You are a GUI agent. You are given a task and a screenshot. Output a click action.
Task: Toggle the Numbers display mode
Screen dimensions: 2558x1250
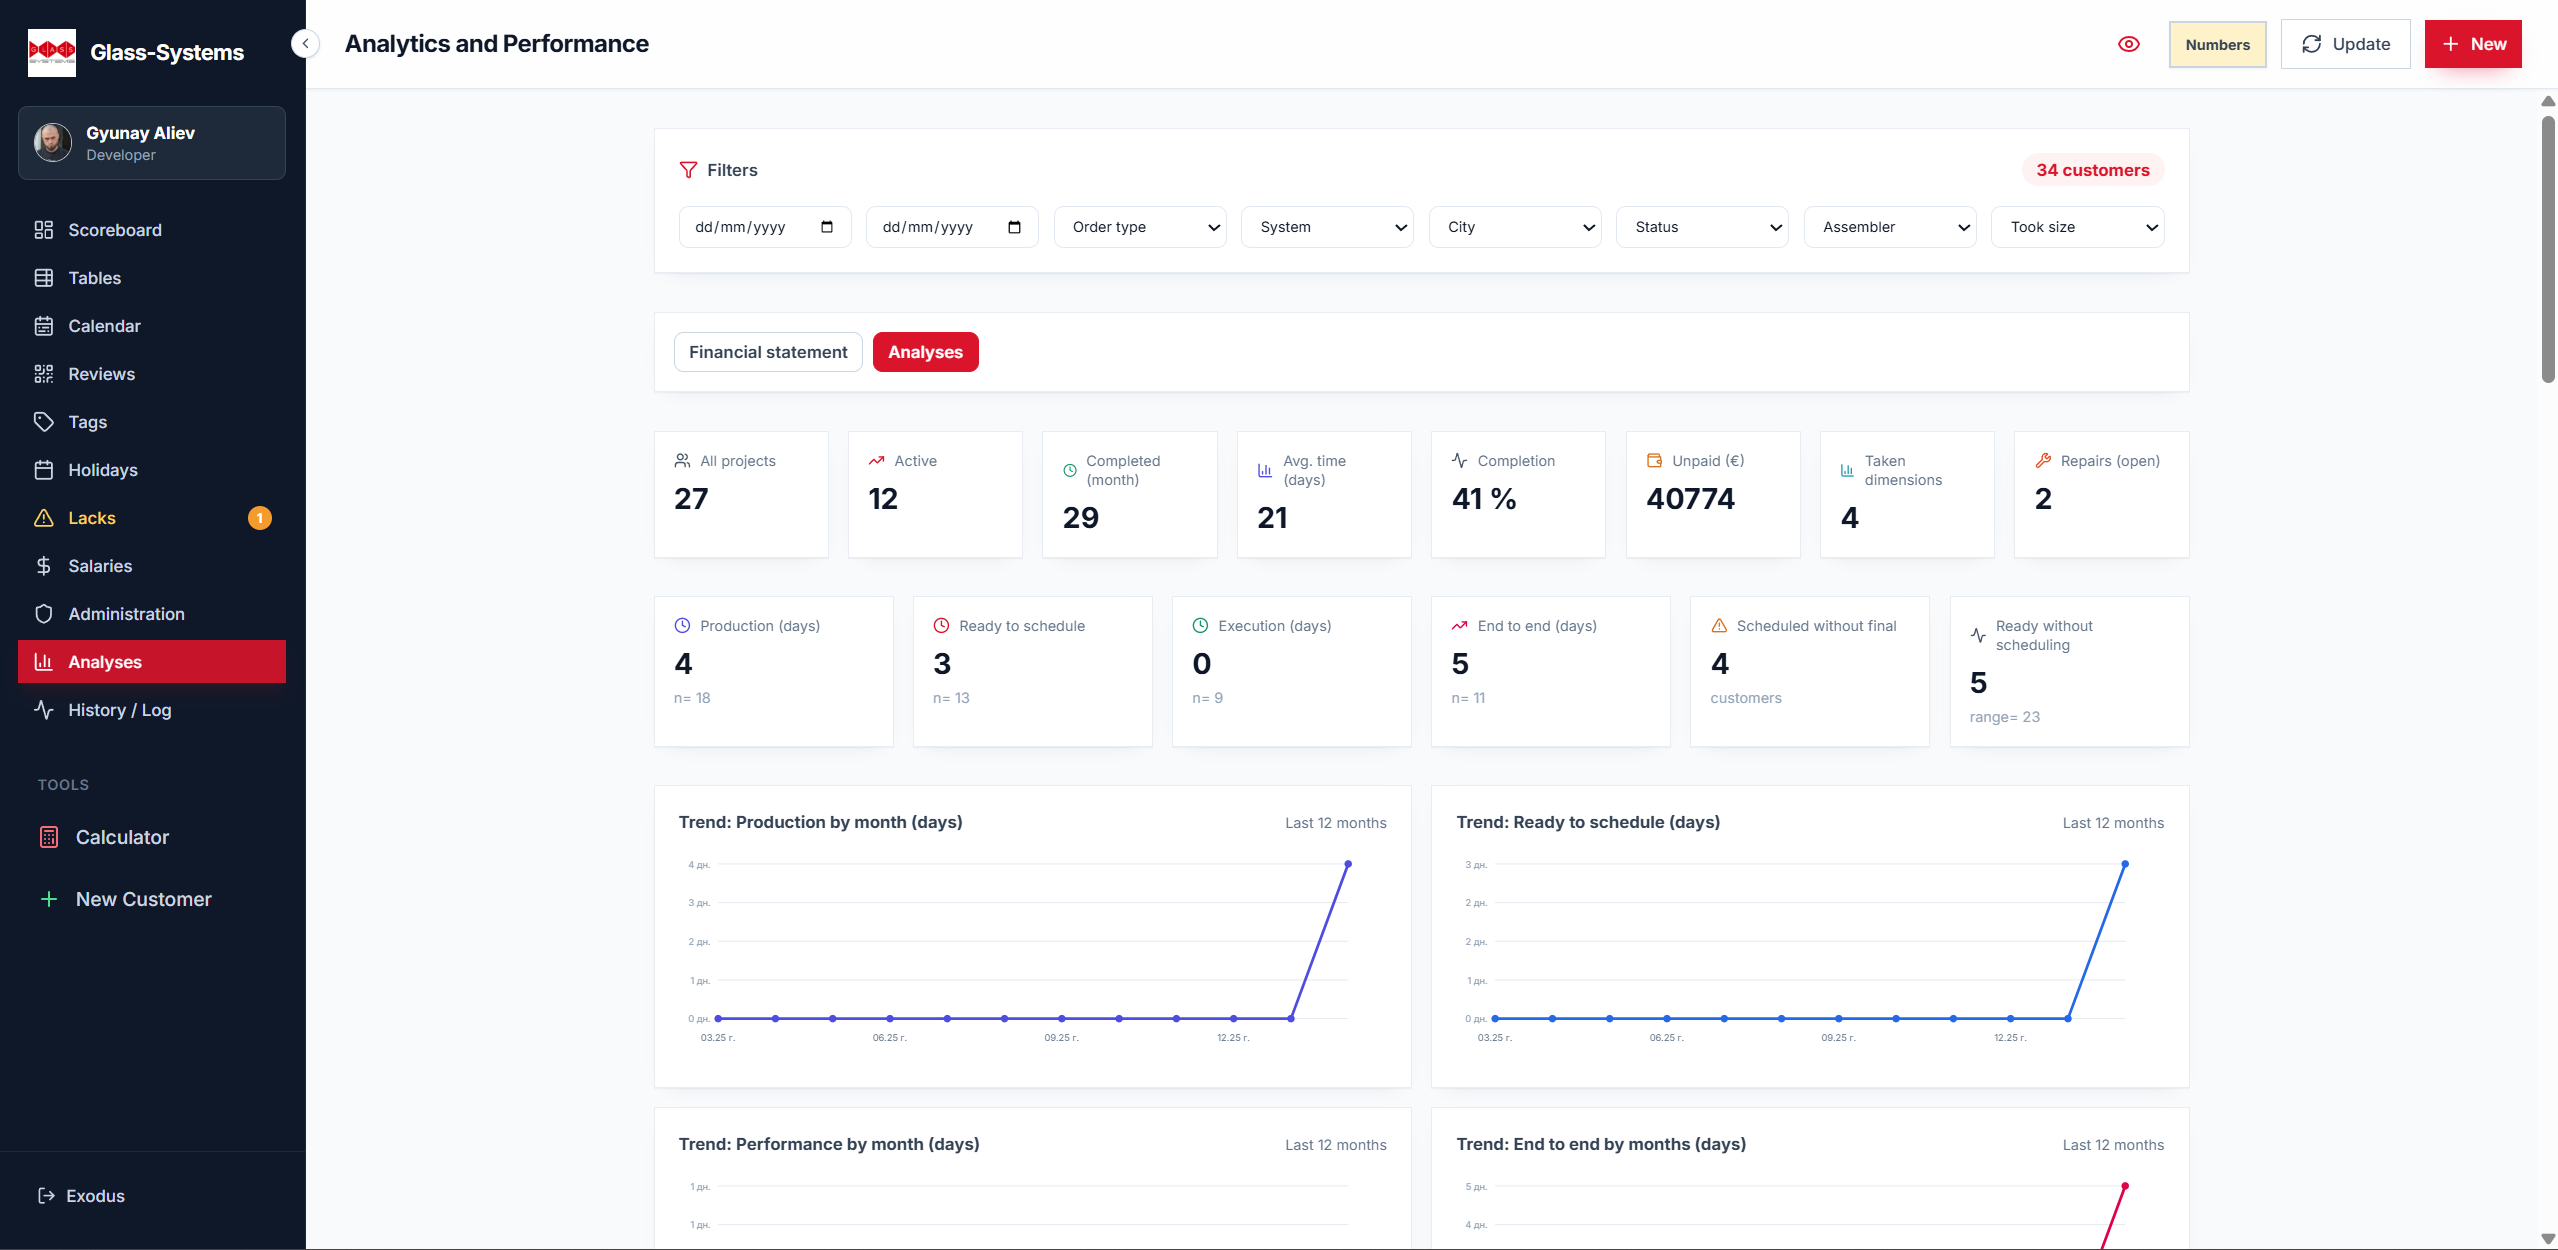pyautogui.click(x=2217, y=44)
